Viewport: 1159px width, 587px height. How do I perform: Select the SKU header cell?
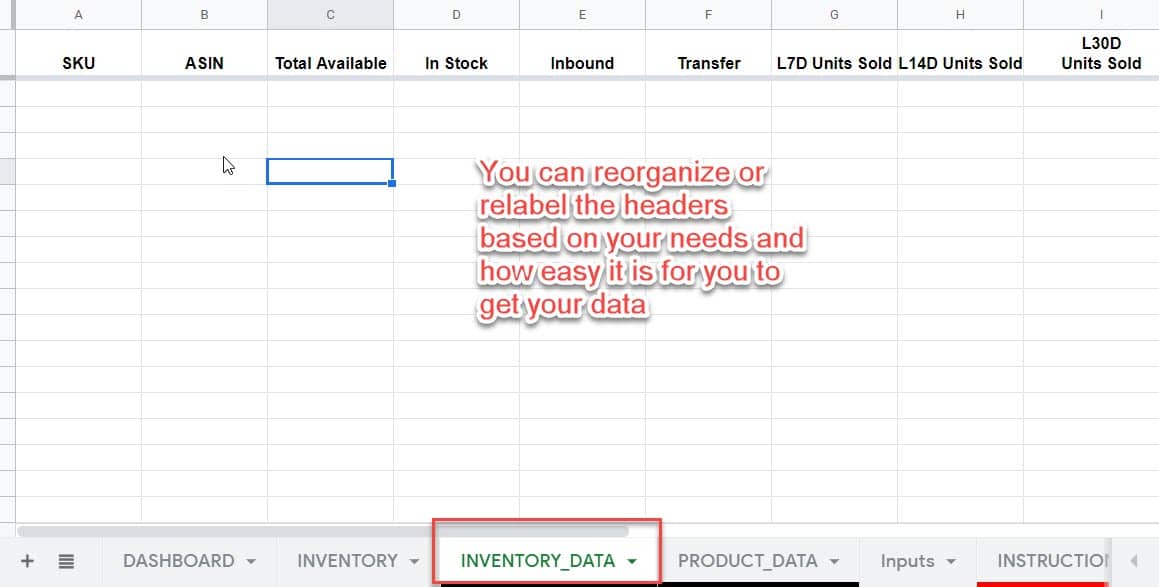[78, 63]
